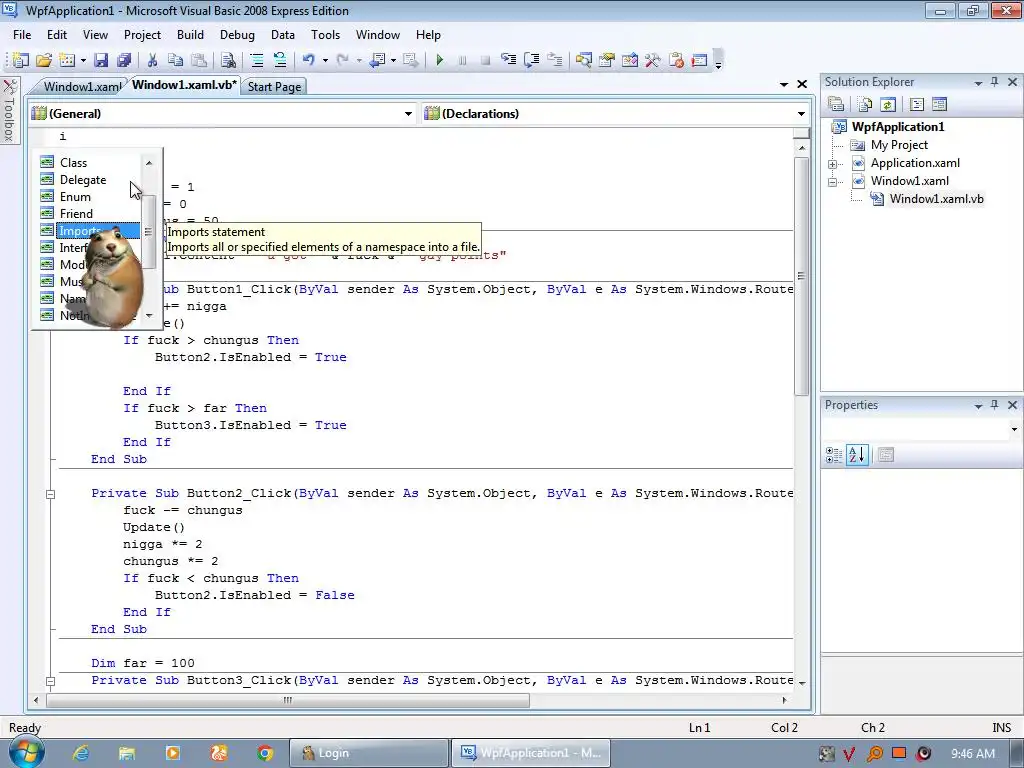
Task: Click Show All Files in Solution Explorer
Action: (x=865, y=104)
